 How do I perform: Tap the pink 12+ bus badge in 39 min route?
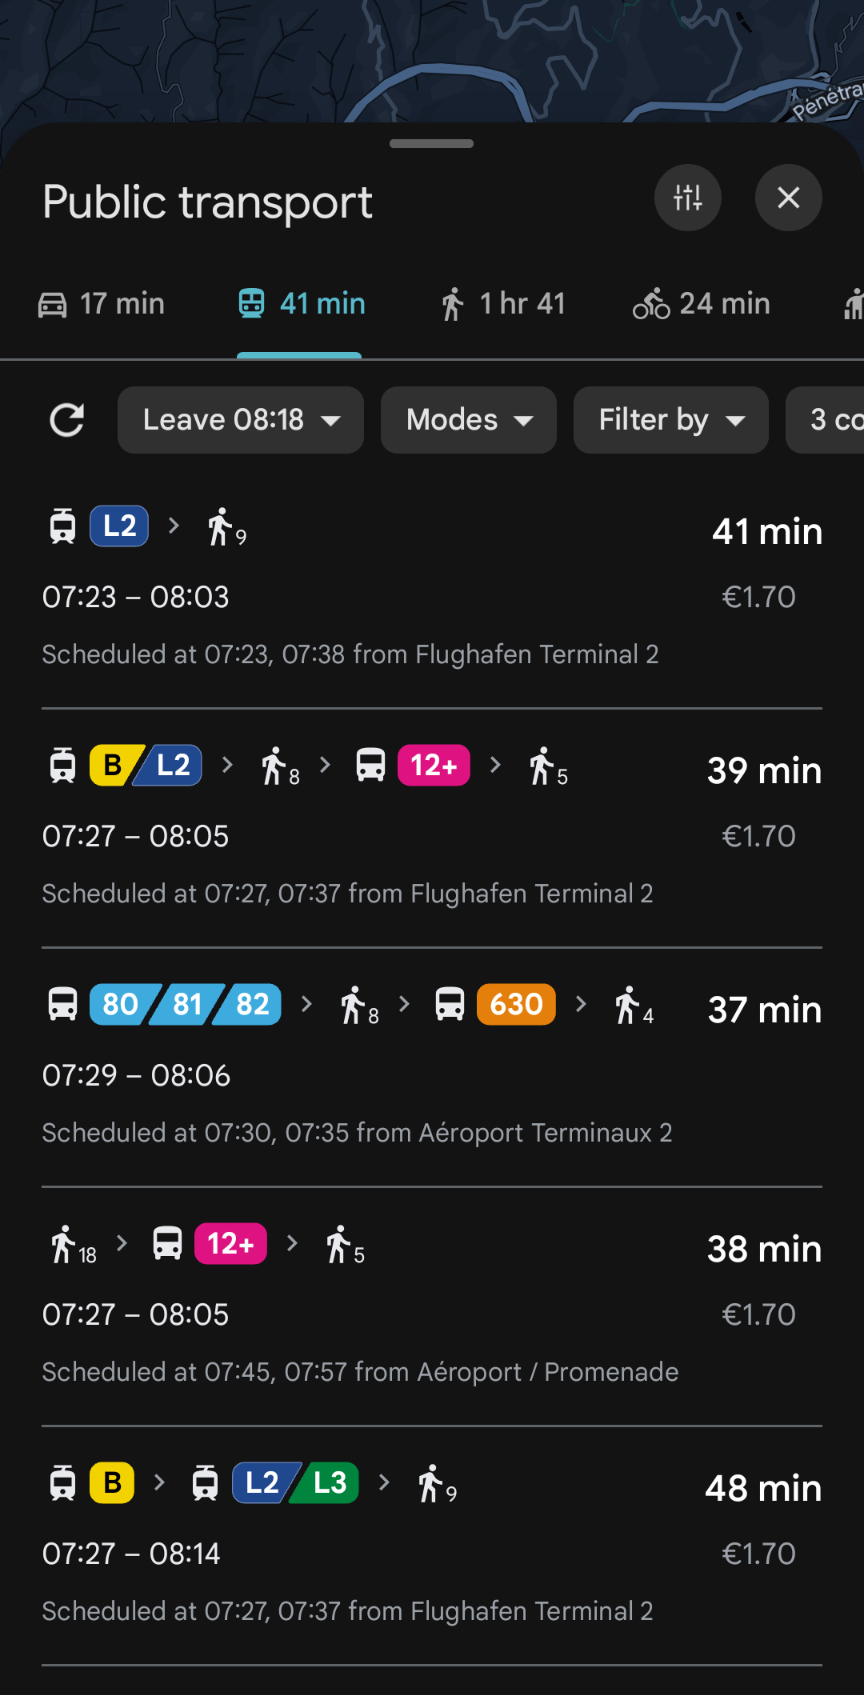click(433, 766)
